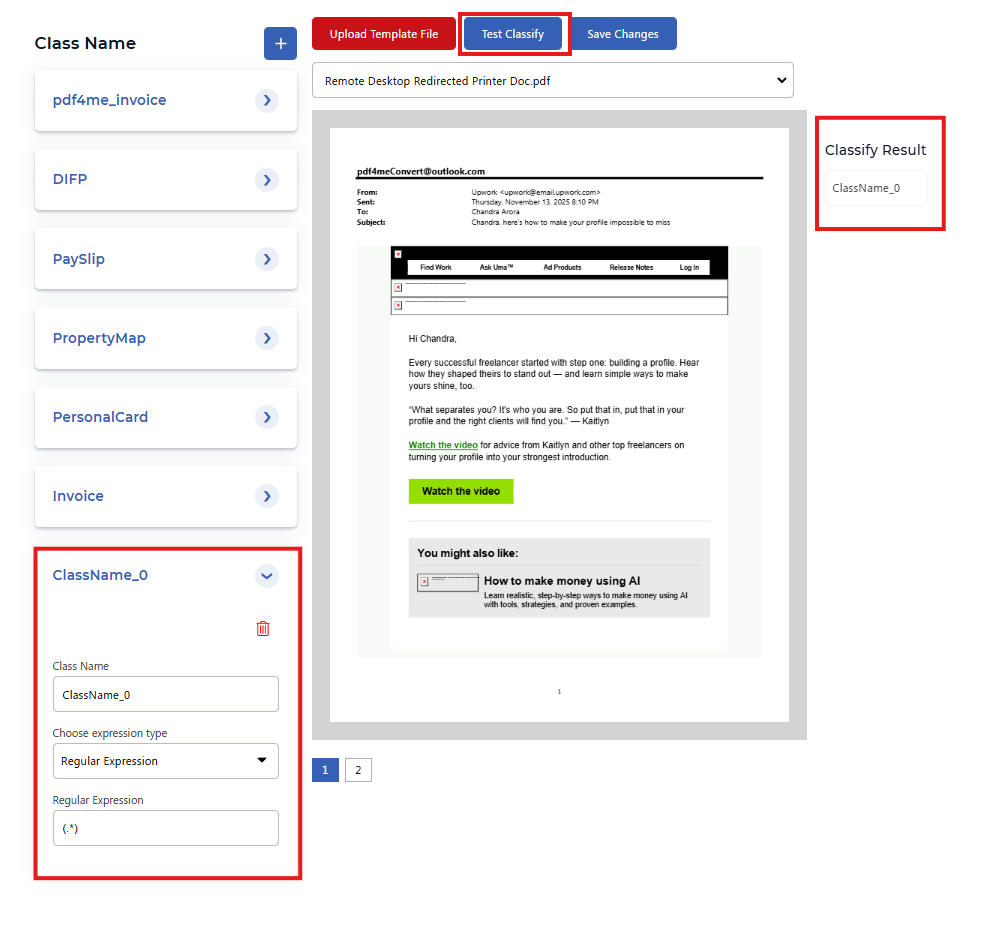Image resolution: width=1007 pixels, height=935 pixels.
Task: Select page 1 of the document
Action: pos(324,769)
